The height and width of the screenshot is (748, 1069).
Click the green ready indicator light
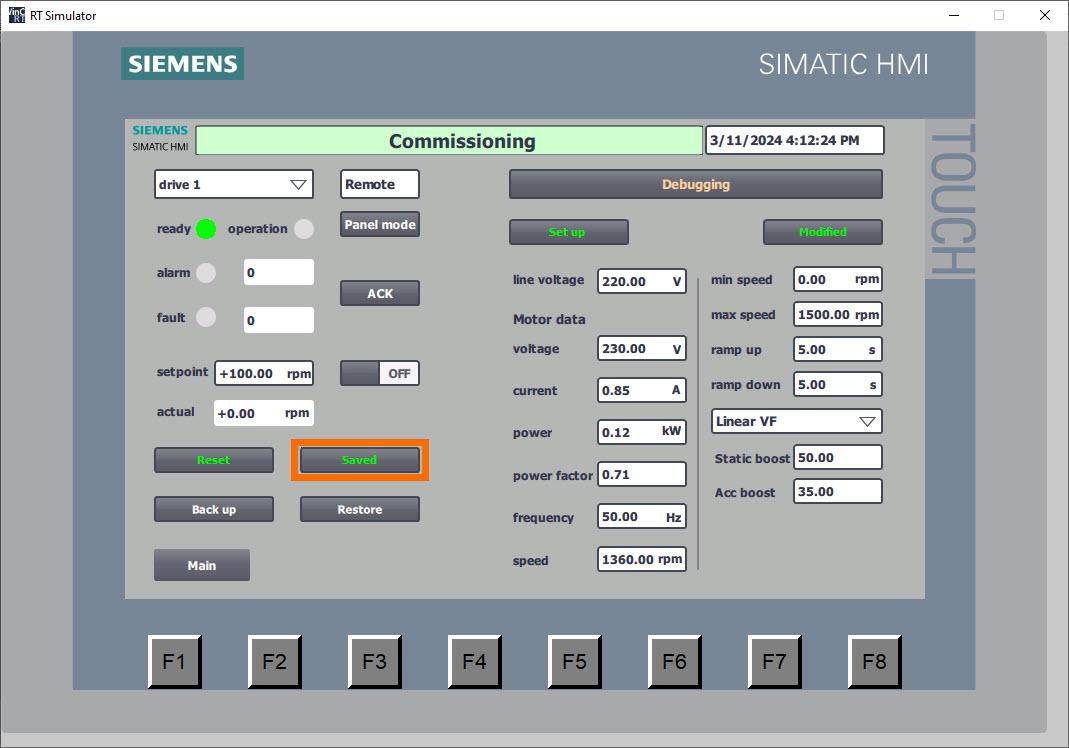coord(205,229)
